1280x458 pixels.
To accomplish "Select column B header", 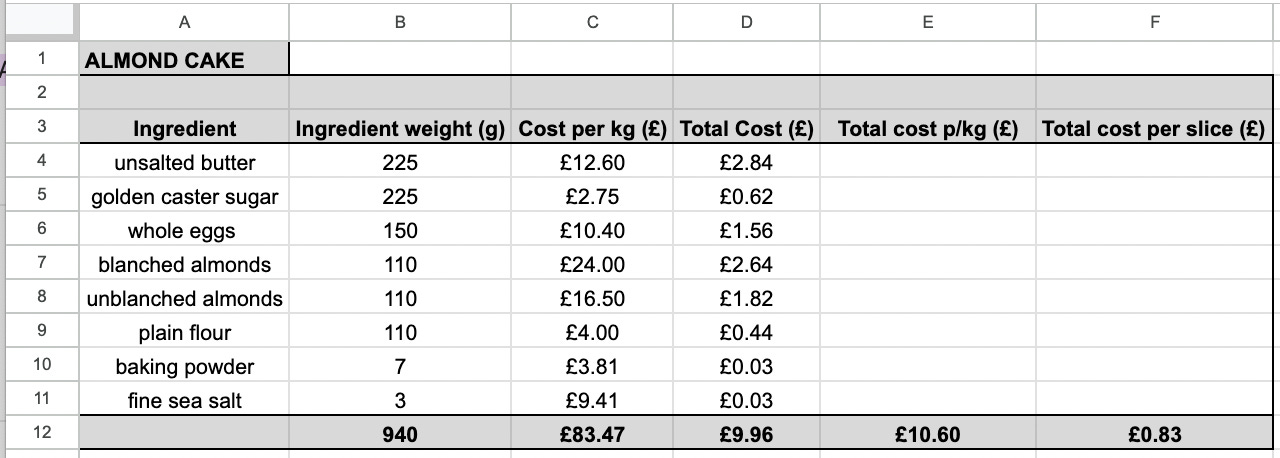I will pyautogui.click(x=400, y=21).
